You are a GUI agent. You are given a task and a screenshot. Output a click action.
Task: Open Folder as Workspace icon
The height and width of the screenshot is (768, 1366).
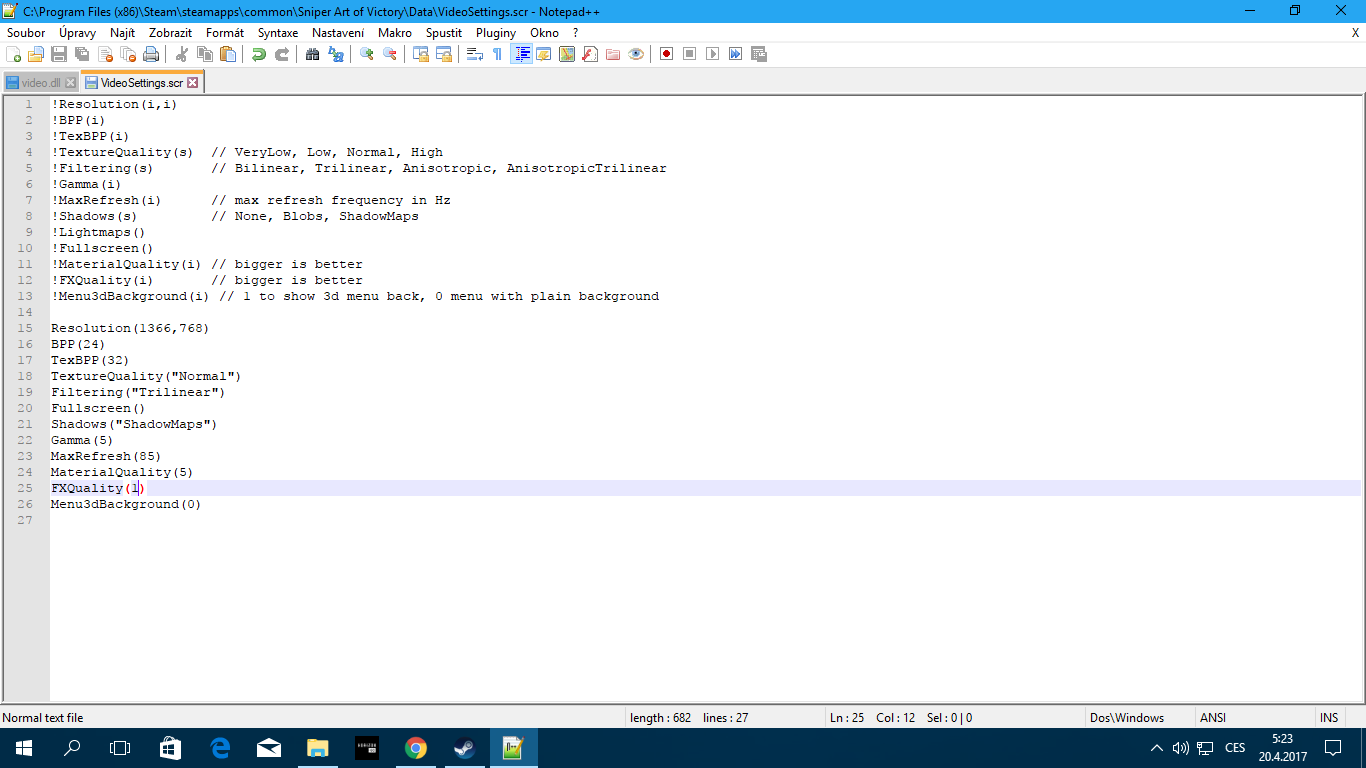point(613,54)
